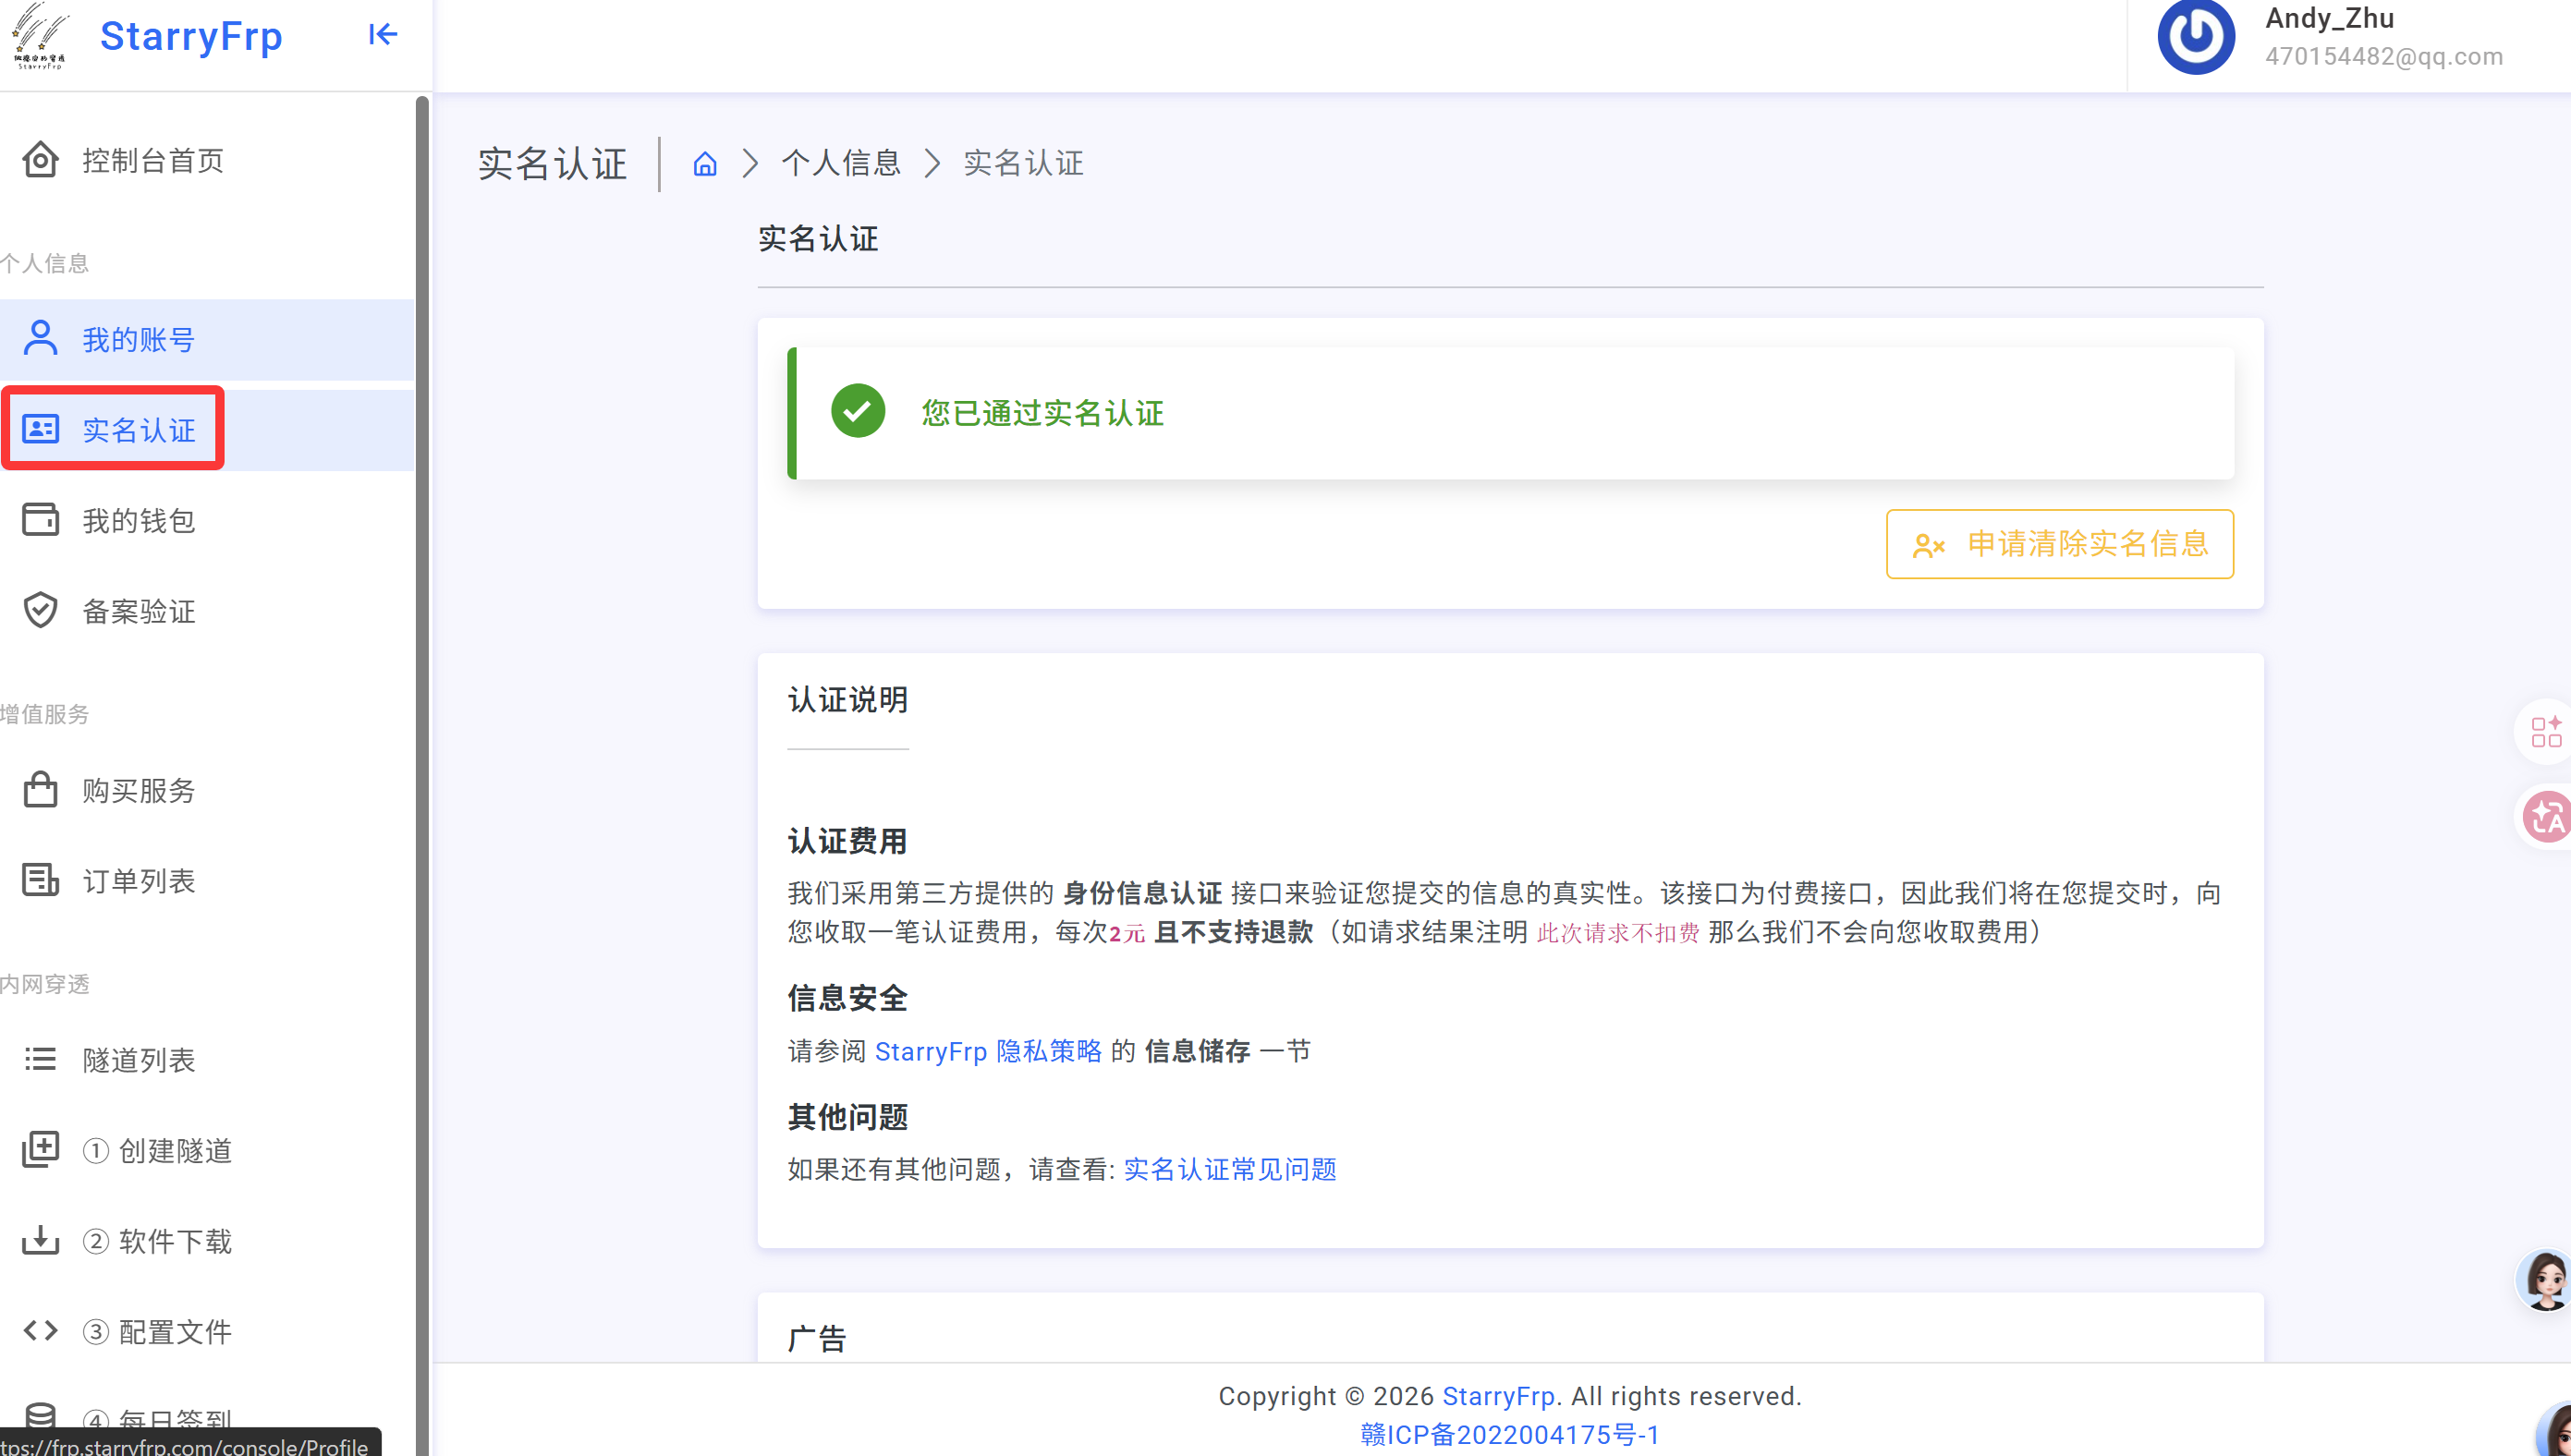Open Andy_Zhu user avatar menu
2571x1456 pixels.
[x=2195, y=36]
